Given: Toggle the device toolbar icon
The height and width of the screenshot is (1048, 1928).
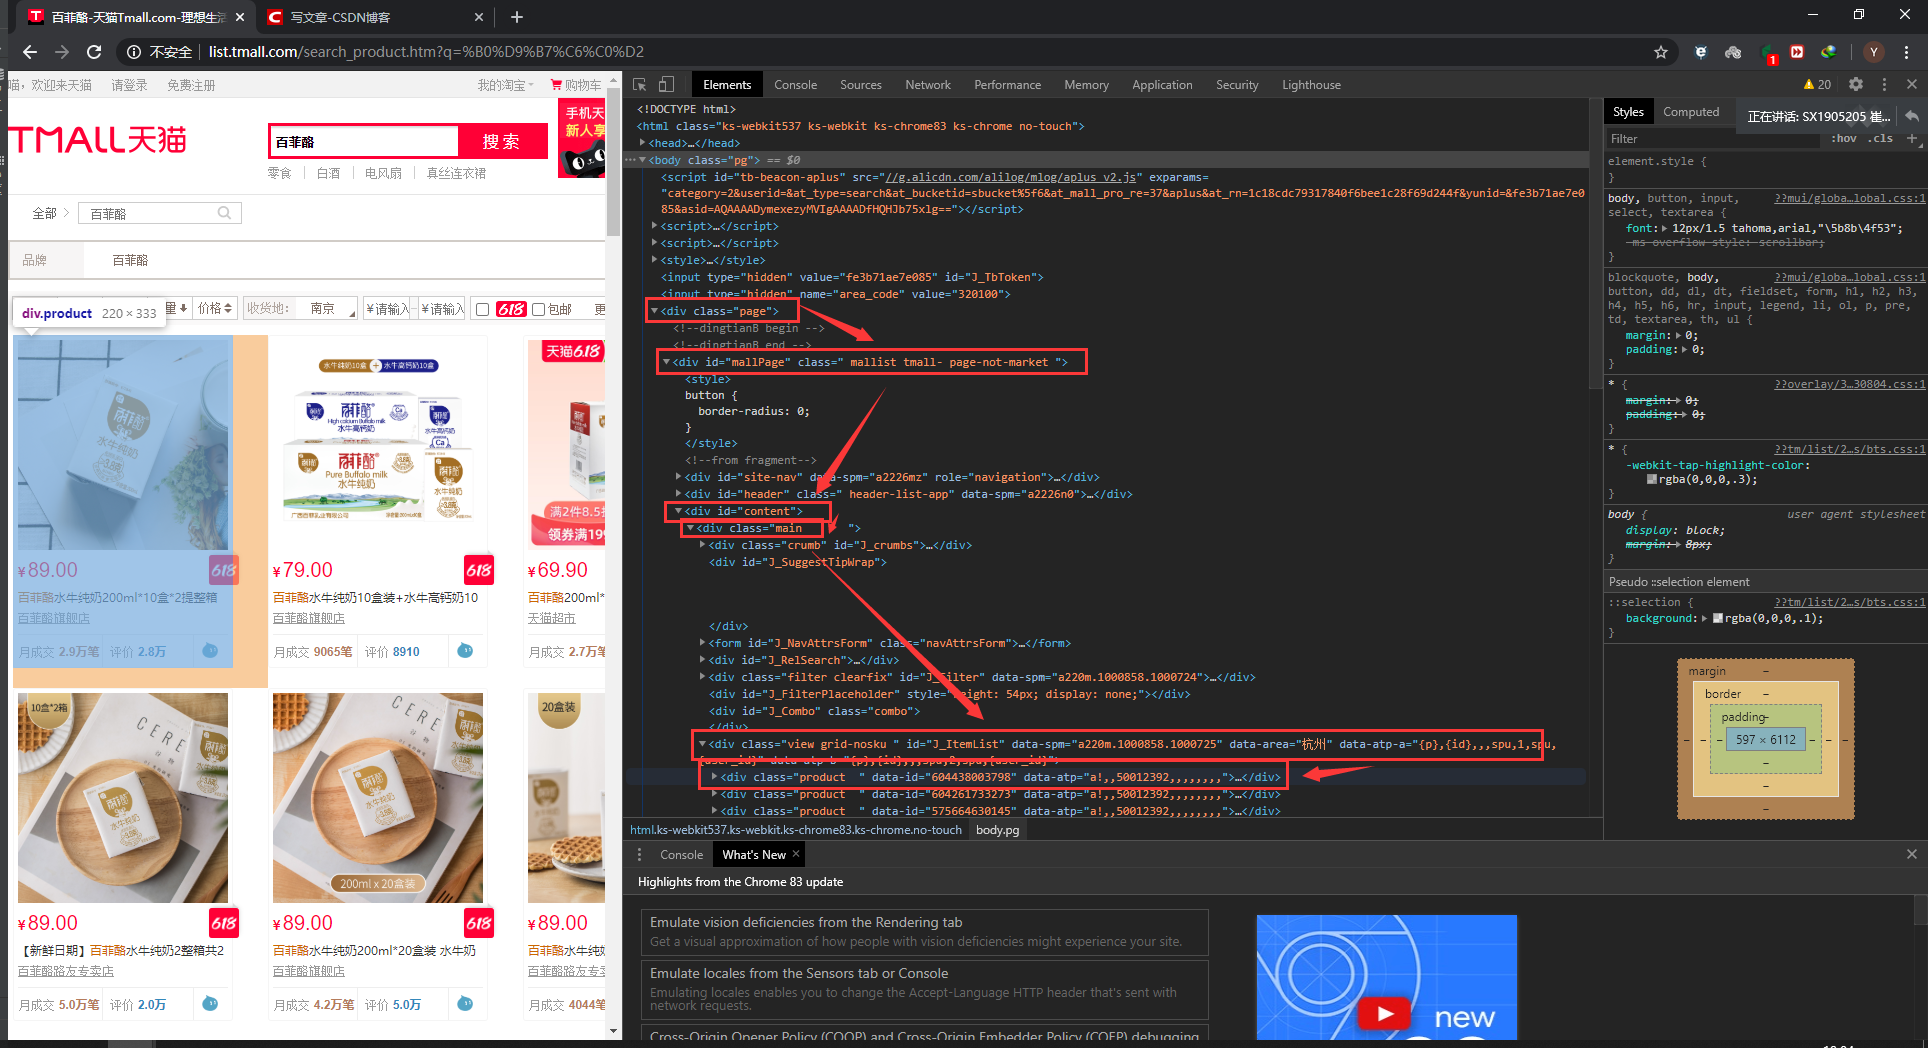Looking at the screenshot, I should tap(667, 85).
